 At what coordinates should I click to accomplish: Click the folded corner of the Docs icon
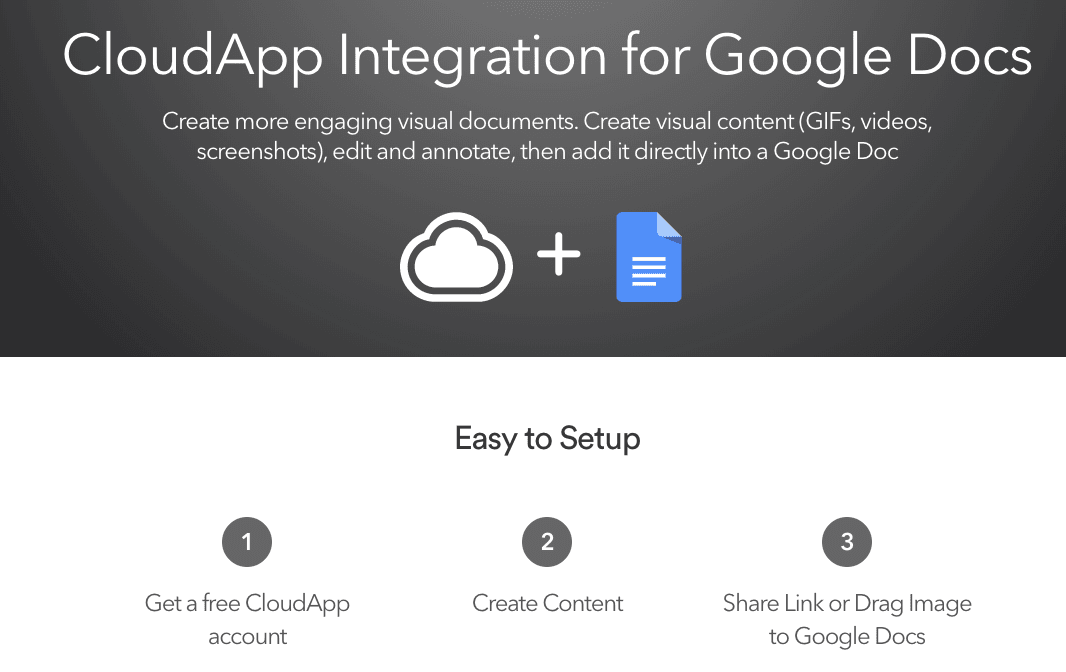[672, 222]
